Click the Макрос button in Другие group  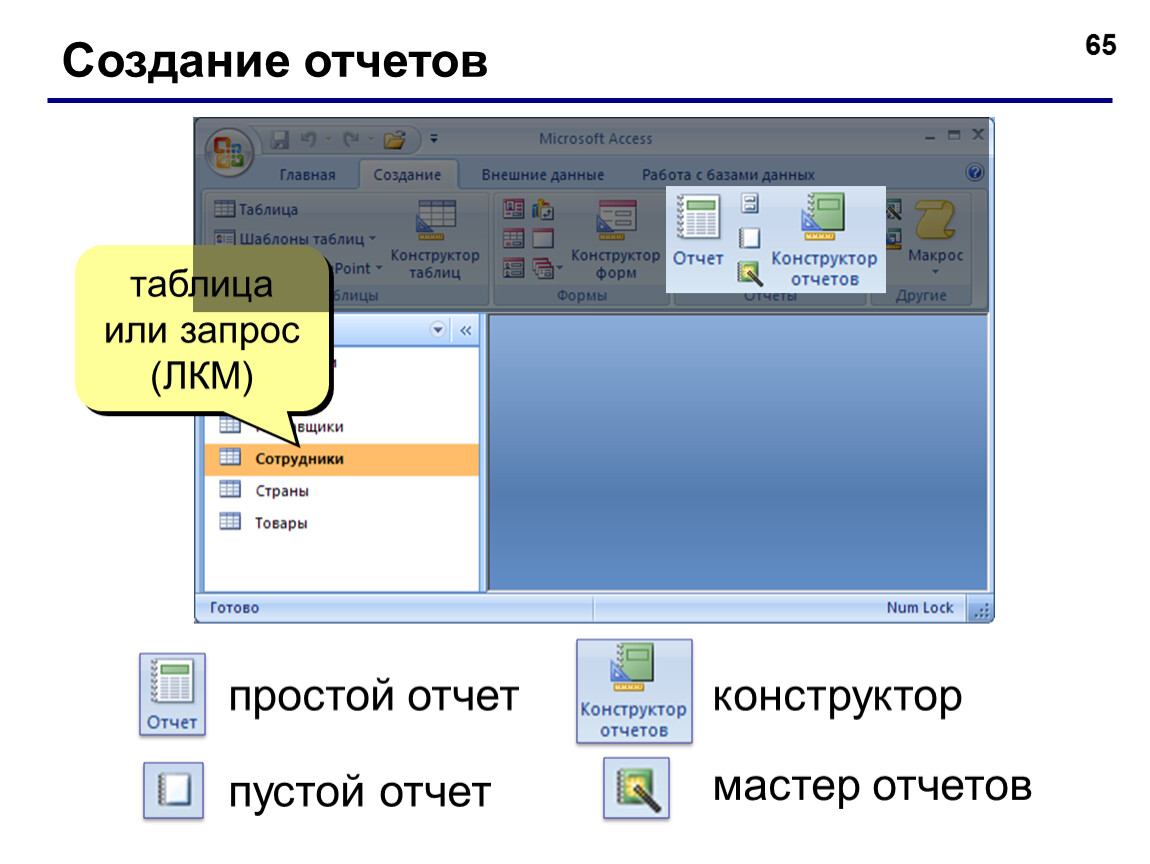pyautogui.click(x=935, y=230)
